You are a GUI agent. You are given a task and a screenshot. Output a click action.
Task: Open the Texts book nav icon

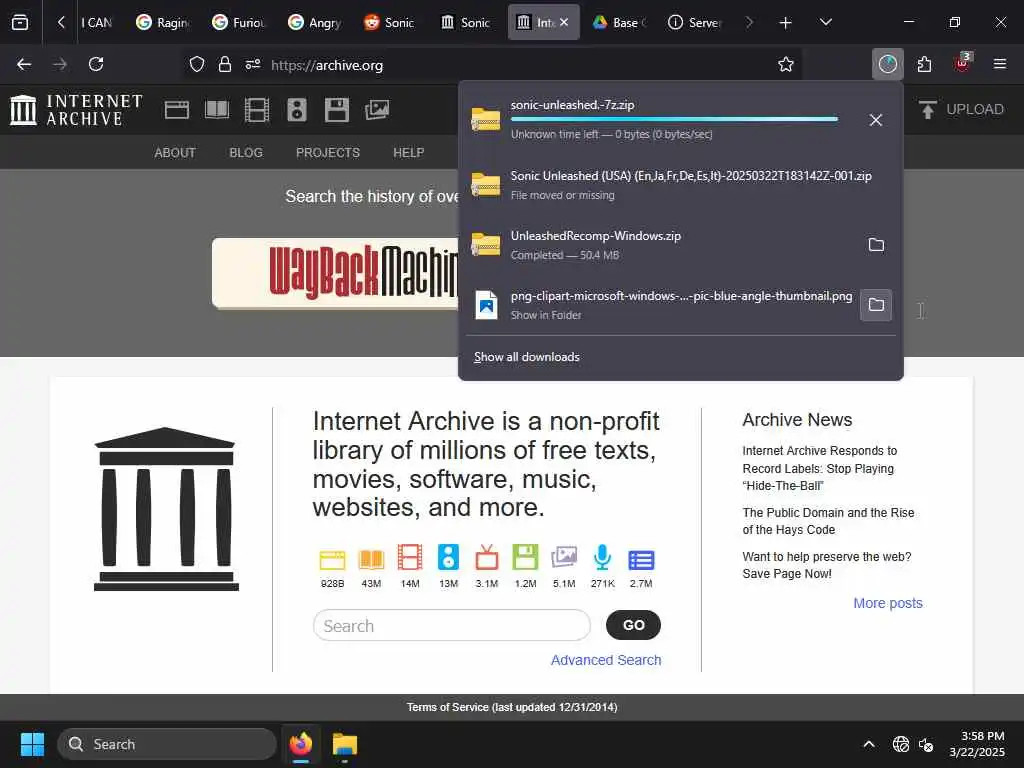[x=217, y=110]
